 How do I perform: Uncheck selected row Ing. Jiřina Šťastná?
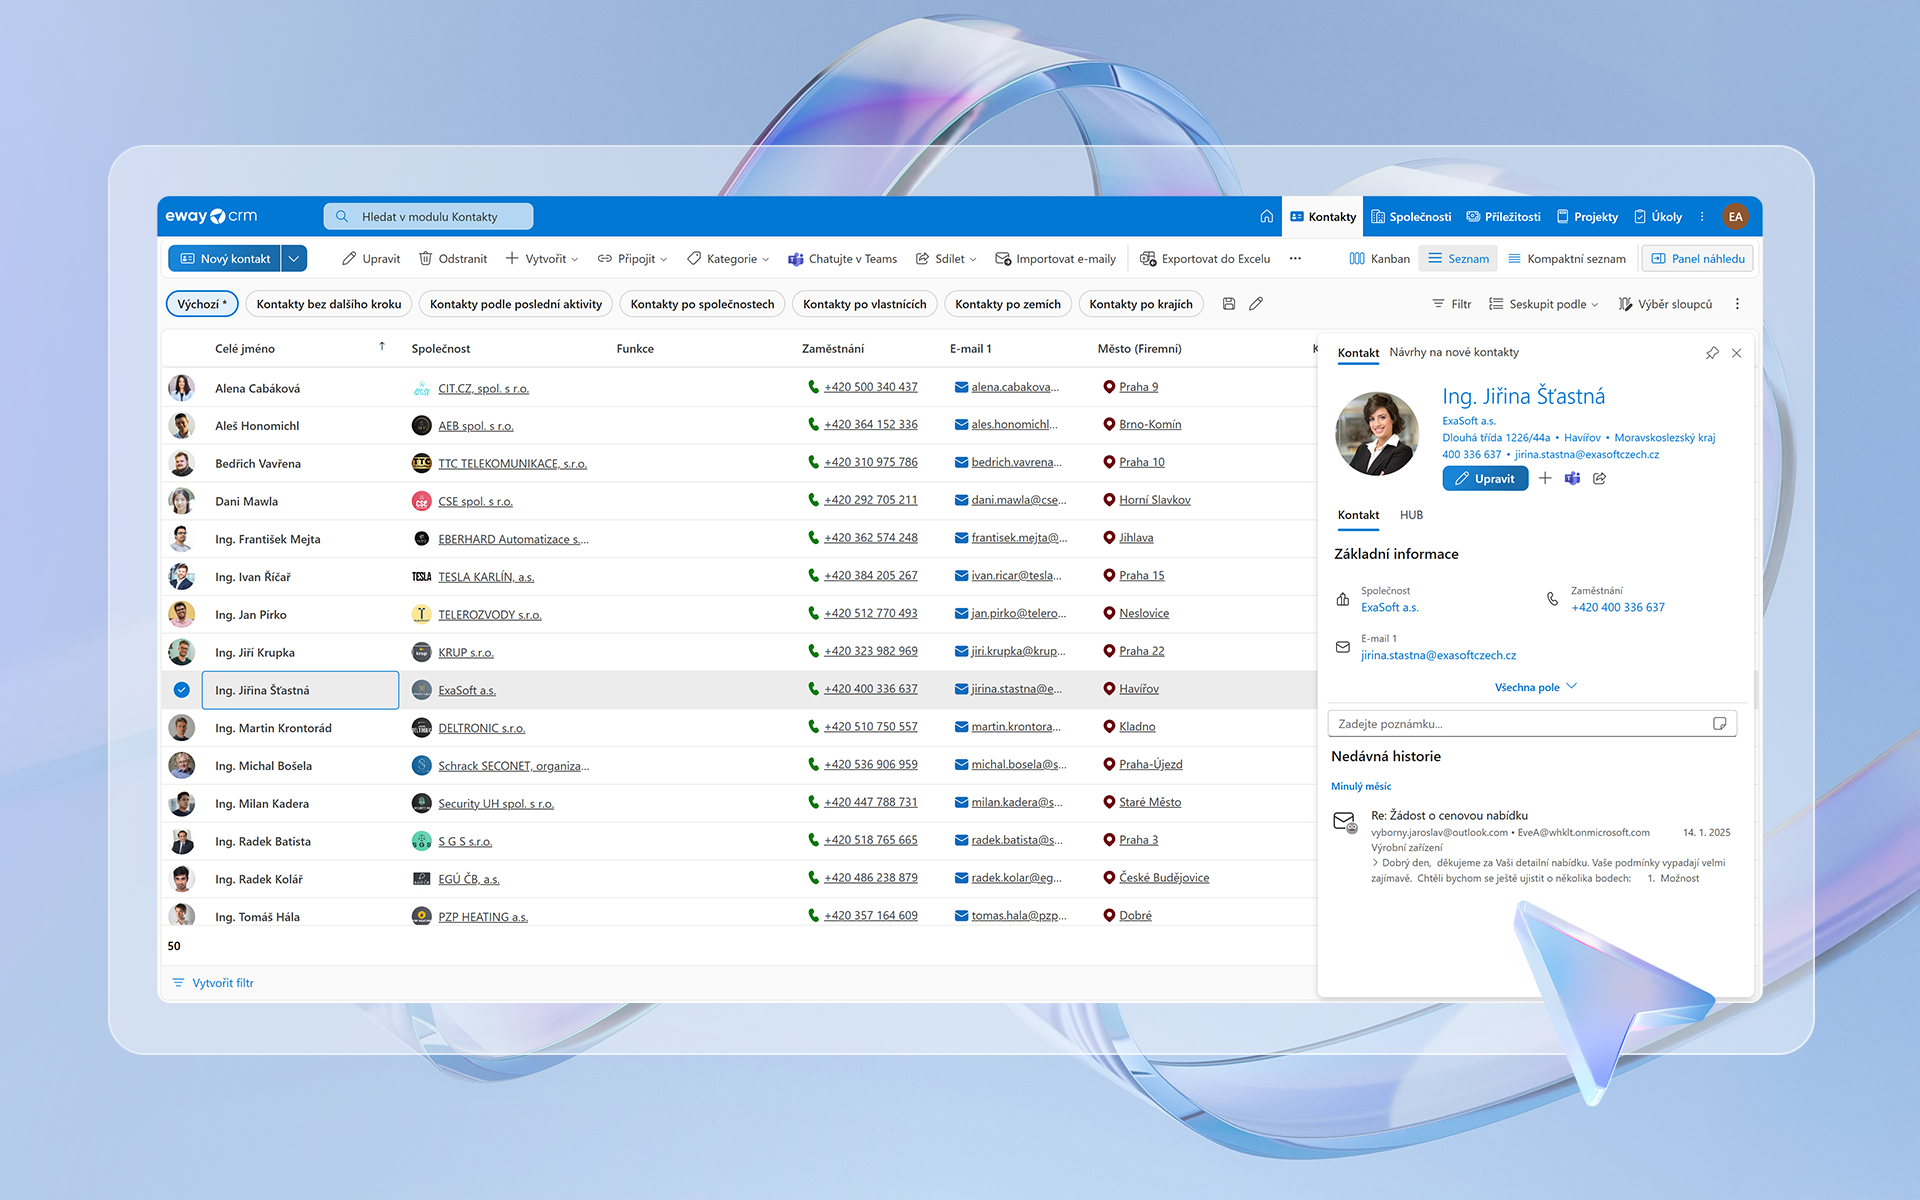pos(181,689)
